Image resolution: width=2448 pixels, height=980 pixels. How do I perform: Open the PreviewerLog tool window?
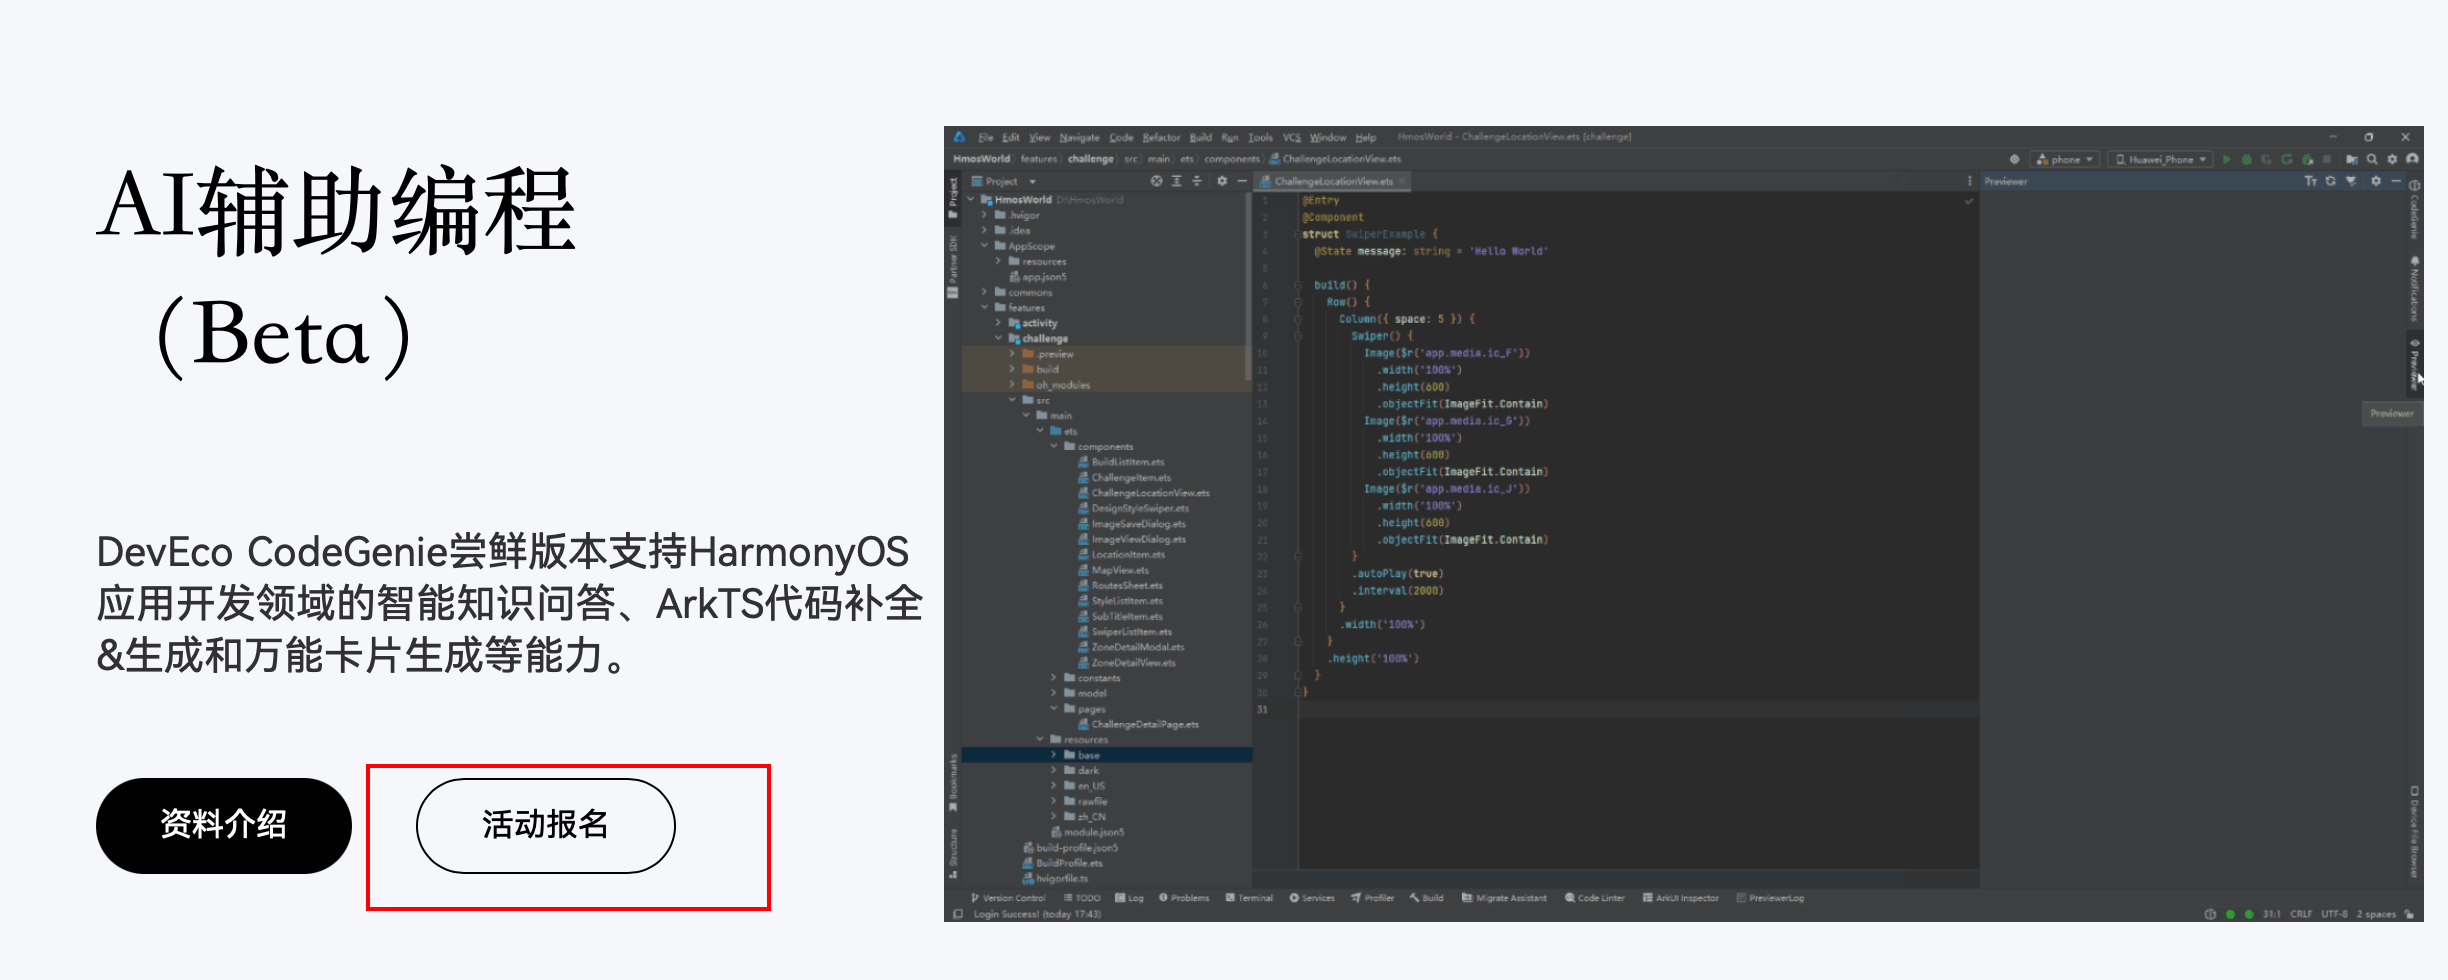pos(1770,898)
